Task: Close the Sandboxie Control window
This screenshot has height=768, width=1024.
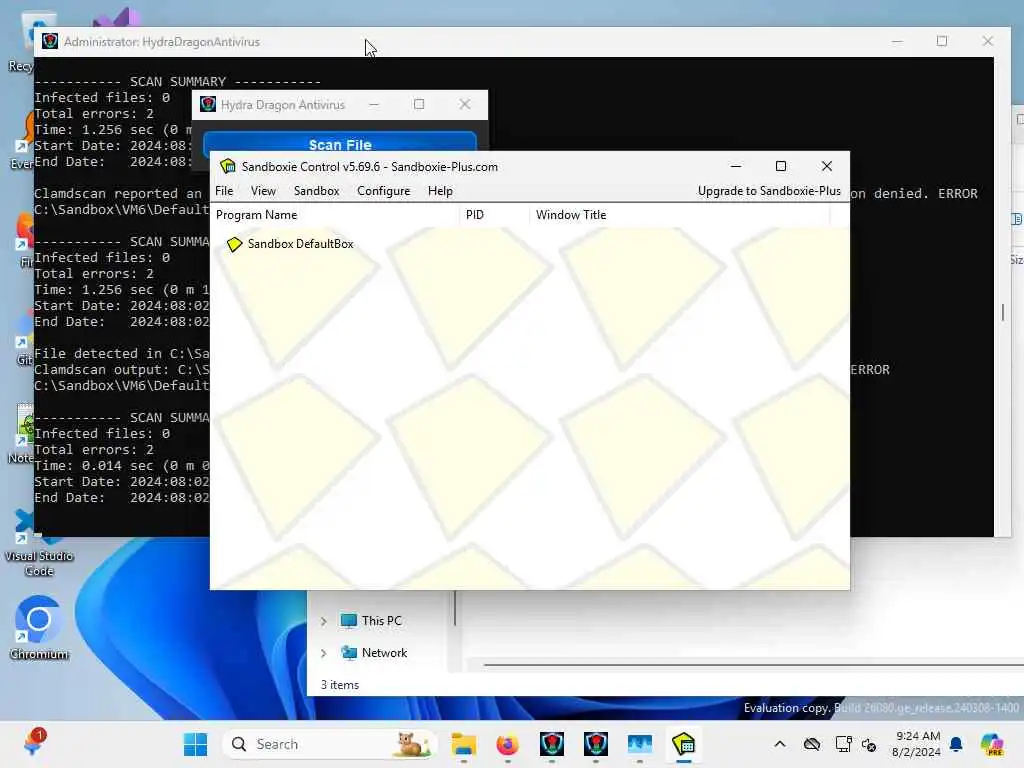Action: 827,167
